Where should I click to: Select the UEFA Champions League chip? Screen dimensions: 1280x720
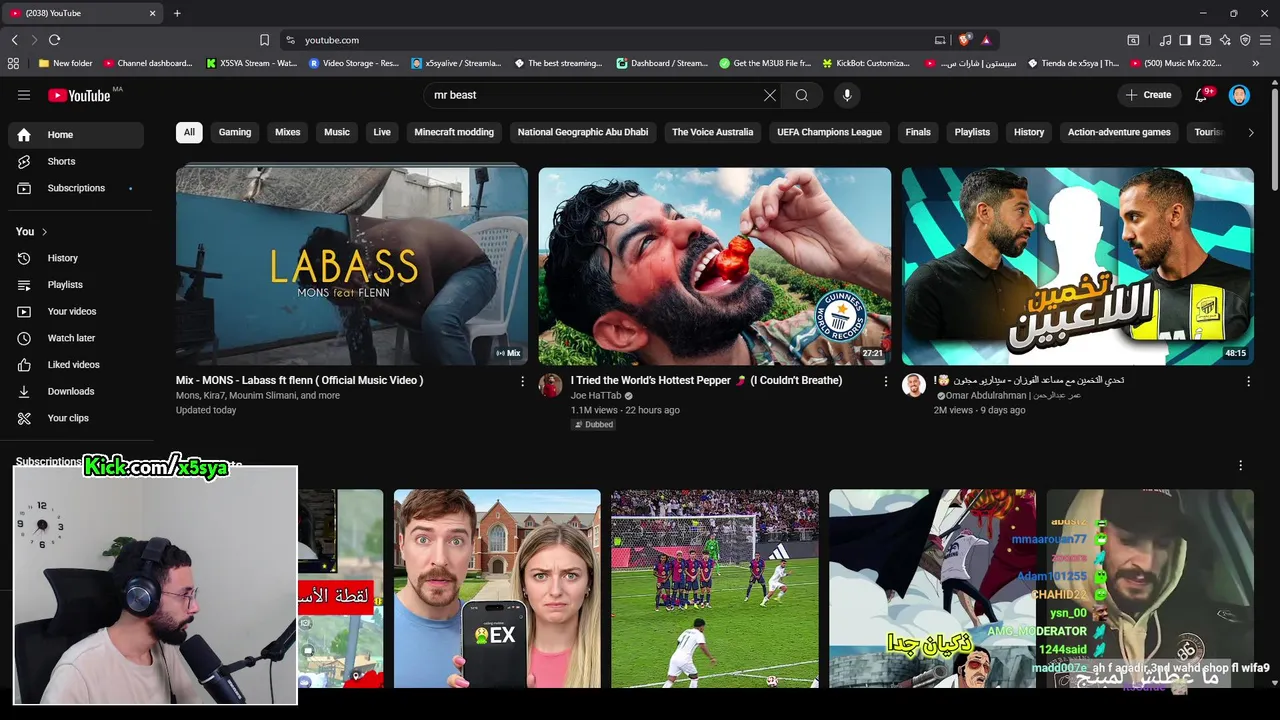[830, 132]
